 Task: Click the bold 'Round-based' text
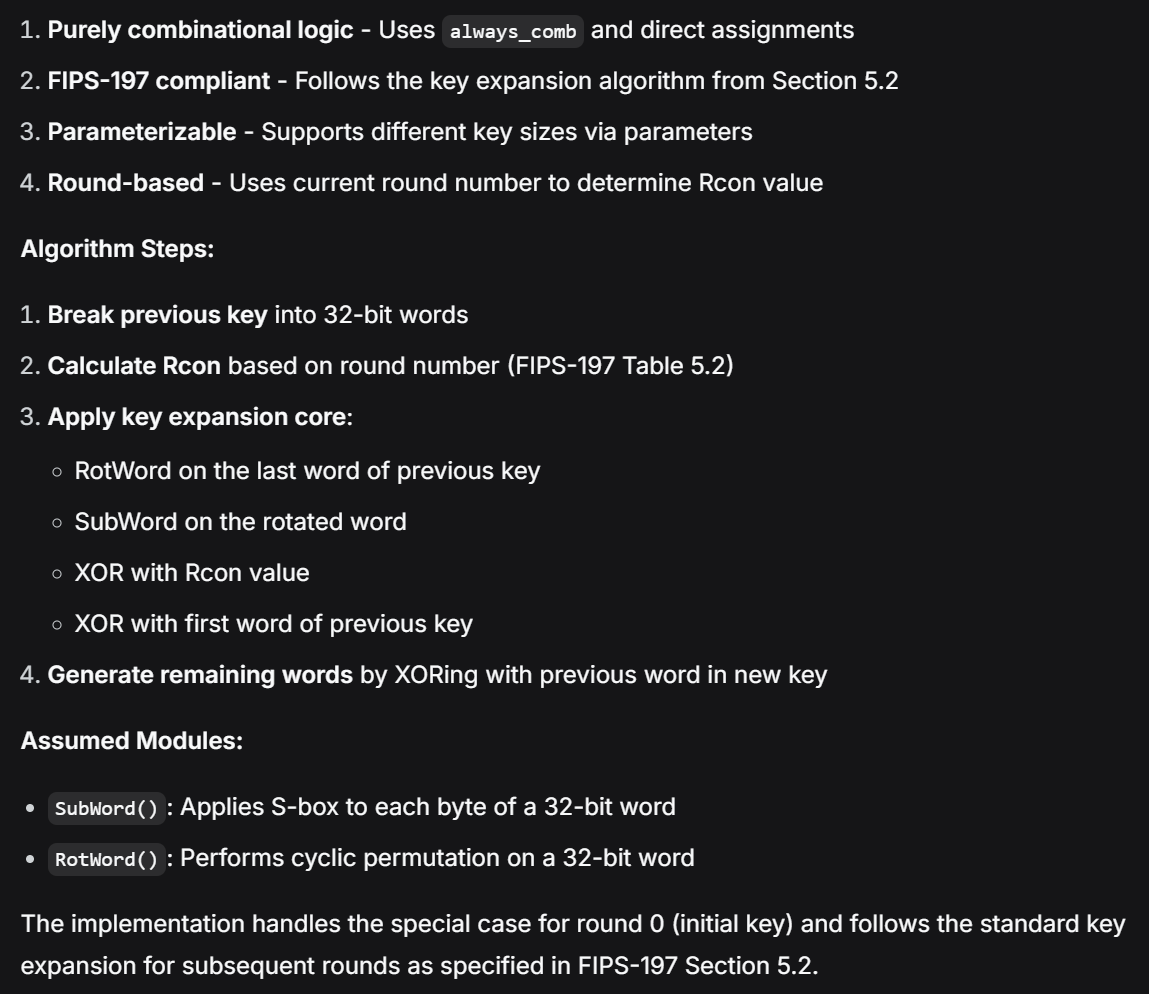[x=125, y=183]
